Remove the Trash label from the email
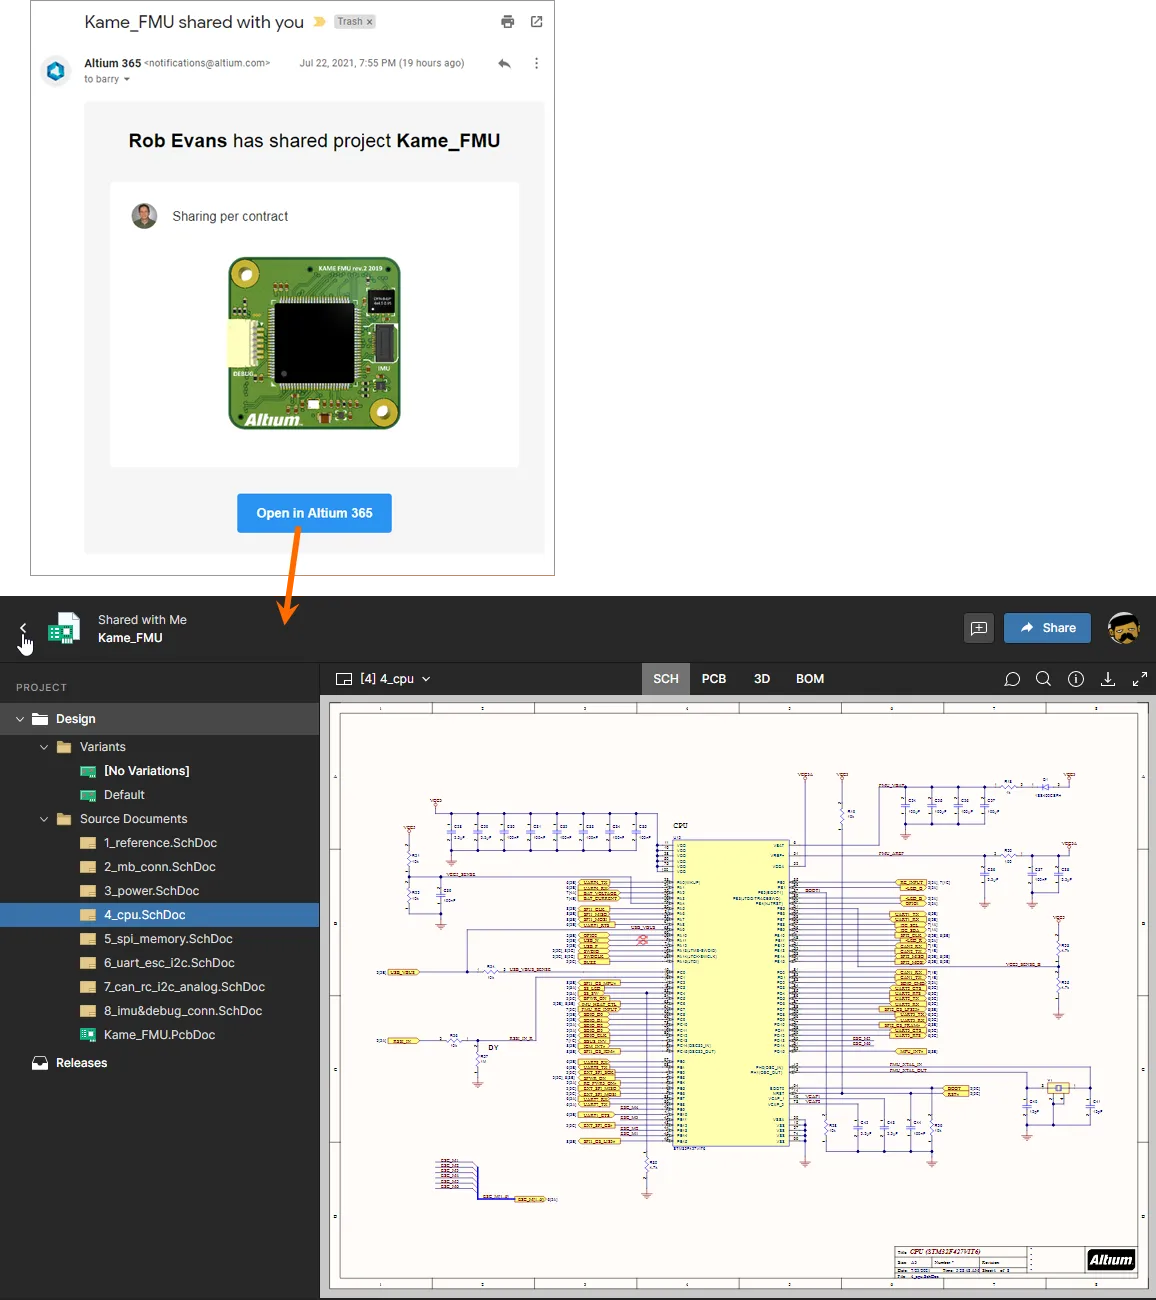This screenshot has width=1156, height=1300. (369, 22)
